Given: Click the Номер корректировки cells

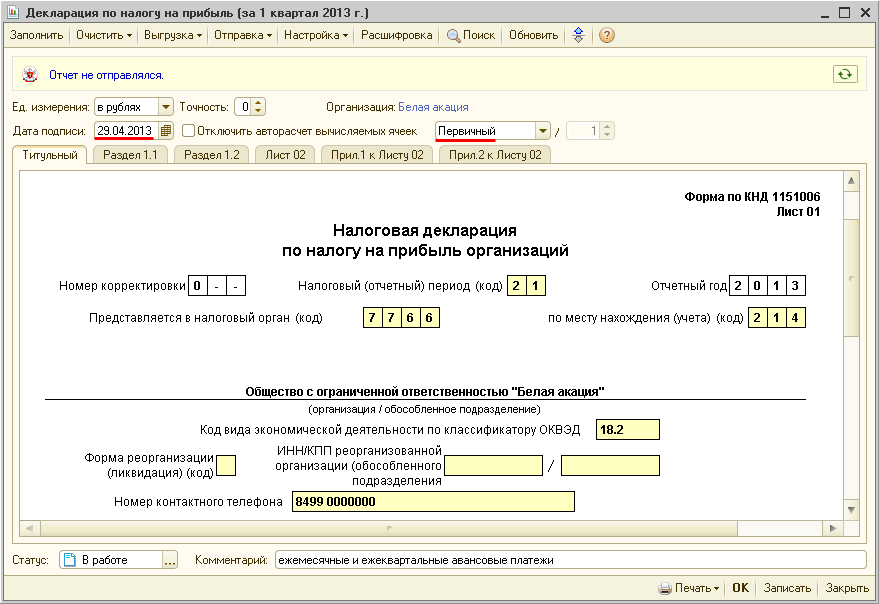Looking at the screenshot, I should [216, 285].
